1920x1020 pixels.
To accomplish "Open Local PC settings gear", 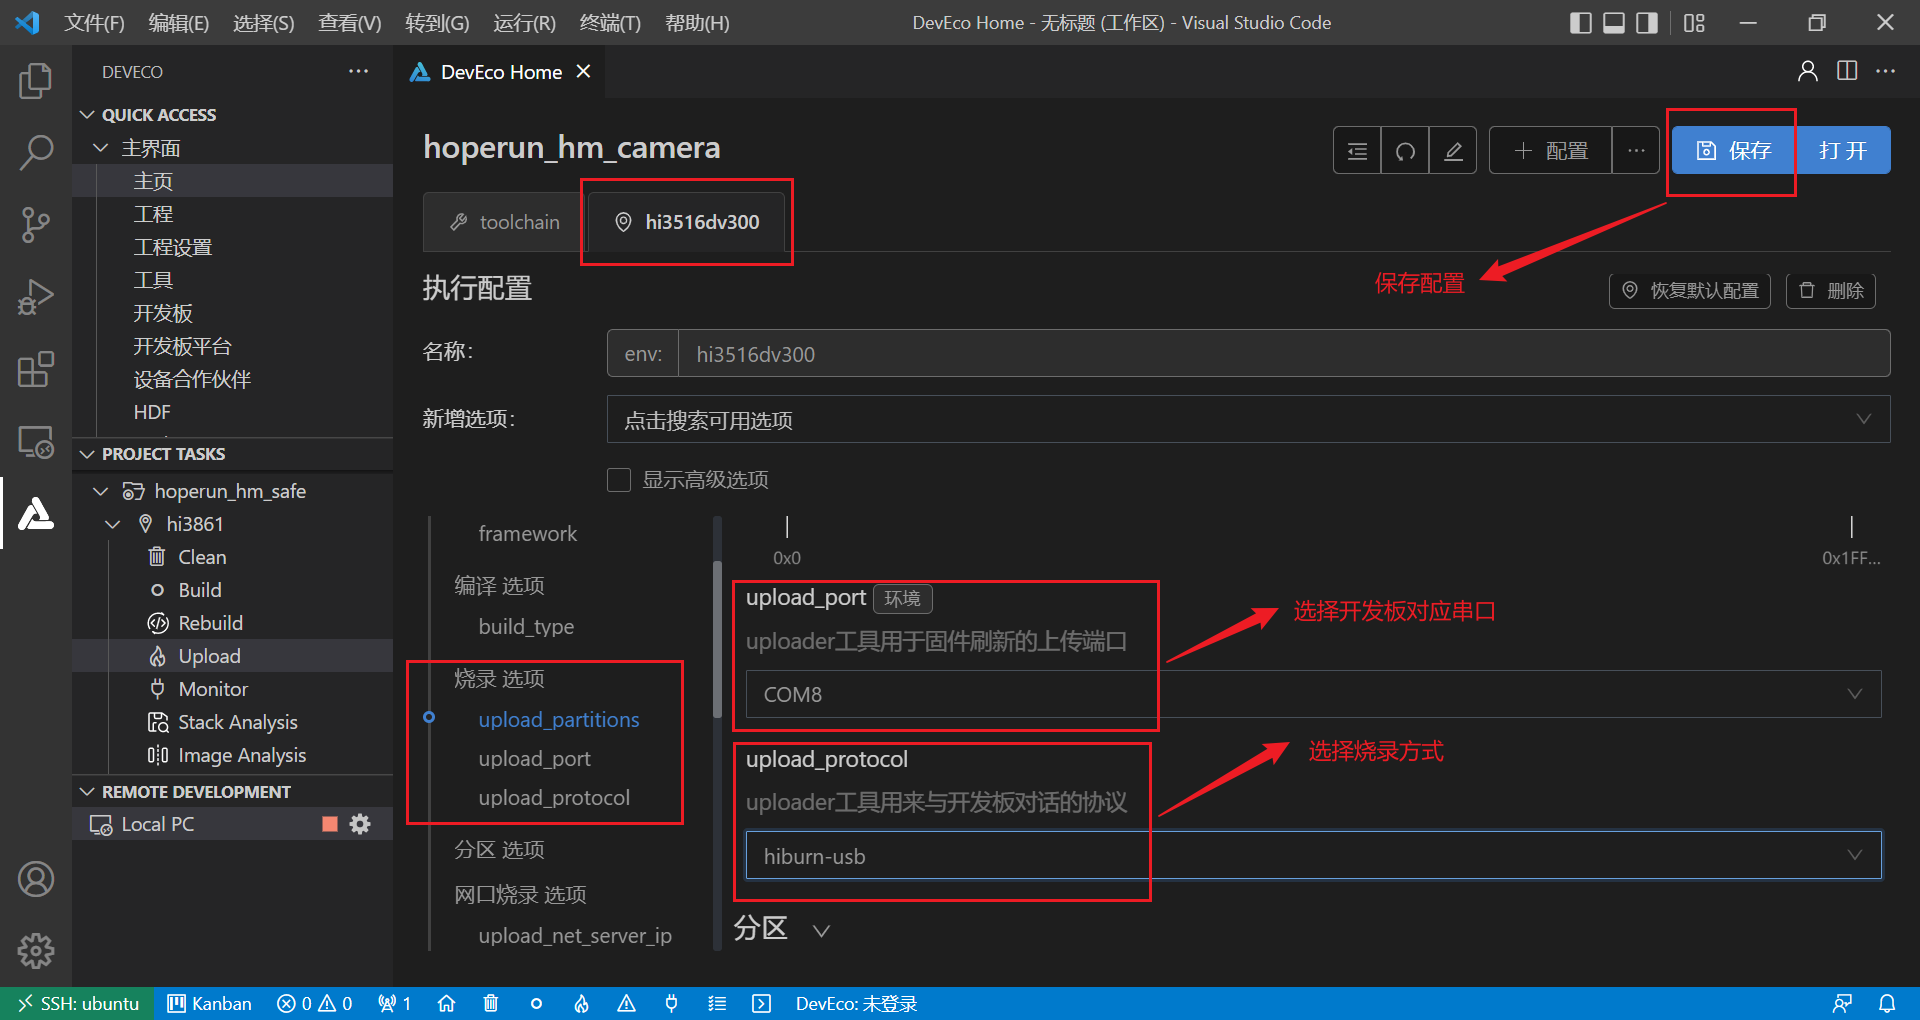I will (x=360, y=824).
